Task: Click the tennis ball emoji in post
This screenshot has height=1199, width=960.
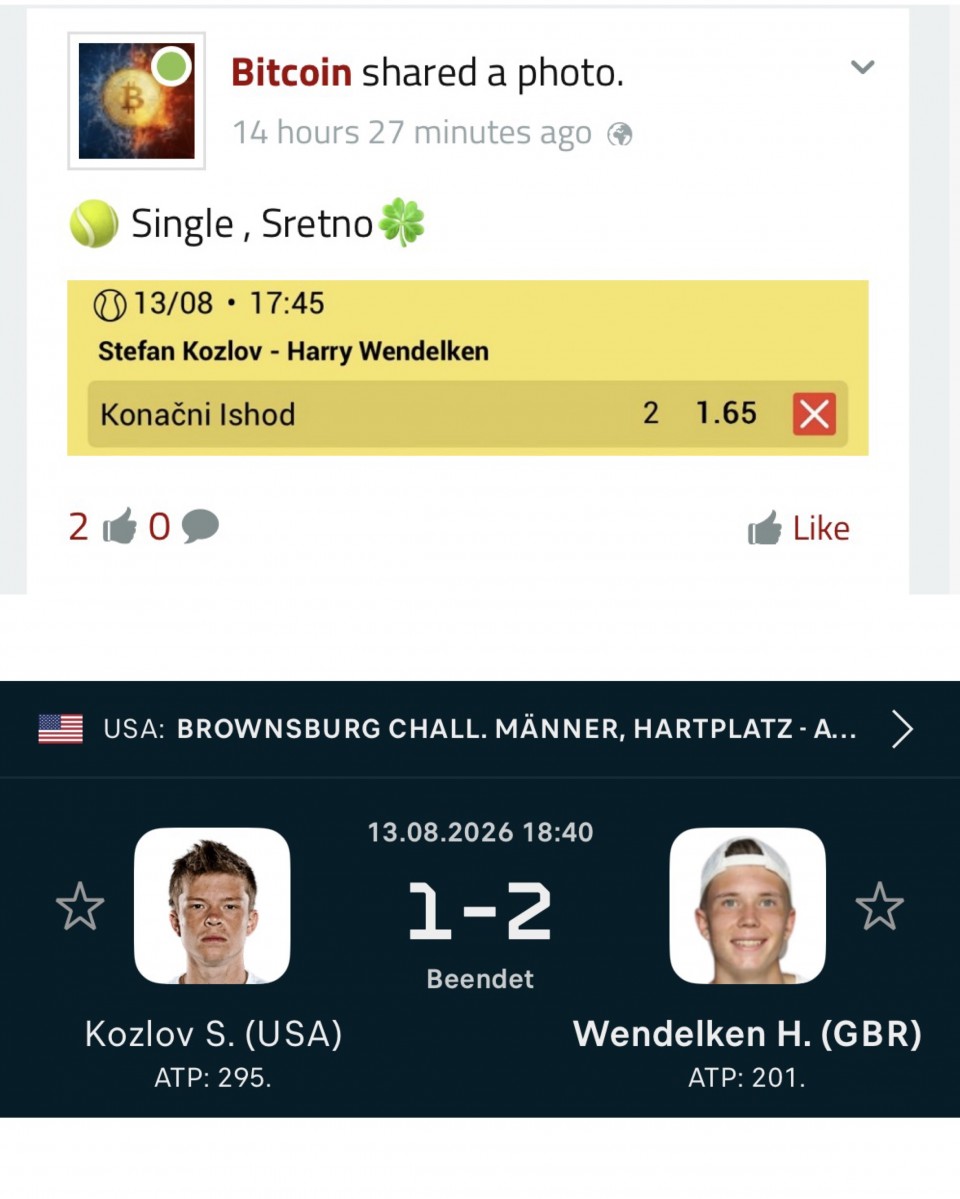Action: [x=93, y=223]
